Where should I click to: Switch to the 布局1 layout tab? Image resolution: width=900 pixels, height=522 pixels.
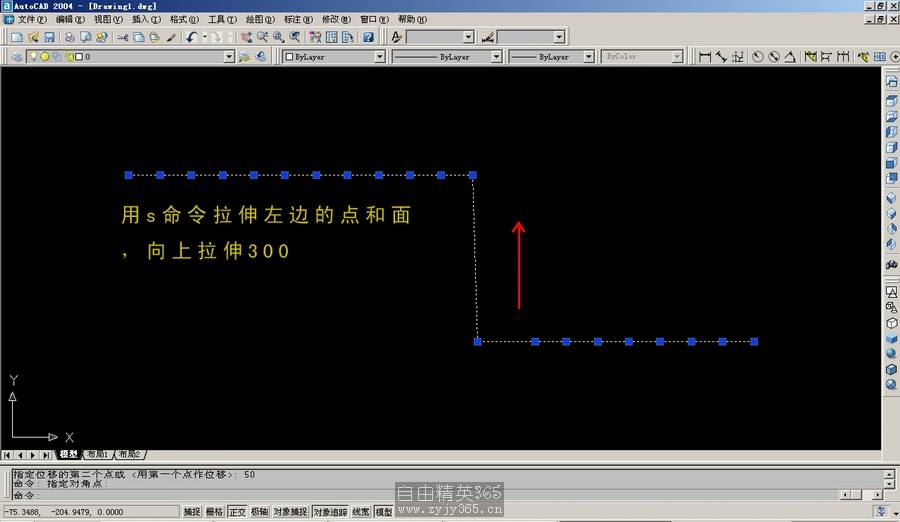click(x=98, y=455)
